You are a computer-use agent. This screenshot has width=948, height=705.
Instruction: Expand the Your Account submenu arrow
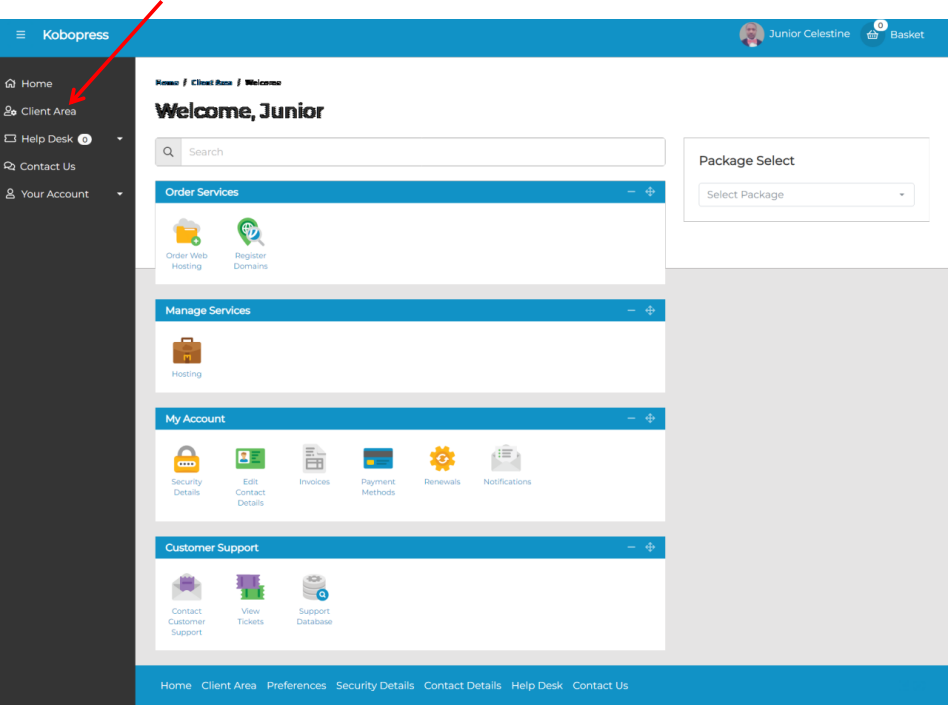120,194
